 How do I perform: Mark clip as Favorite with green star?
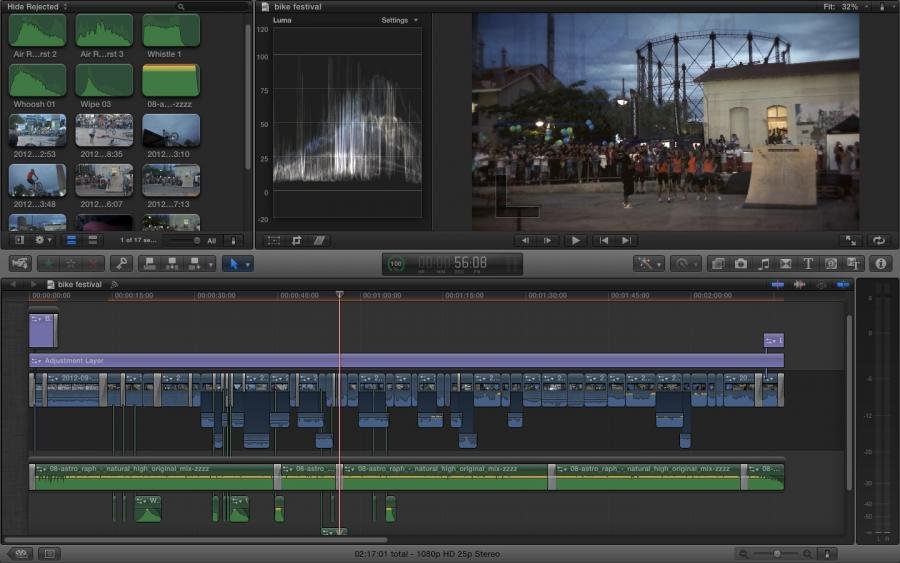click(49, 263)
